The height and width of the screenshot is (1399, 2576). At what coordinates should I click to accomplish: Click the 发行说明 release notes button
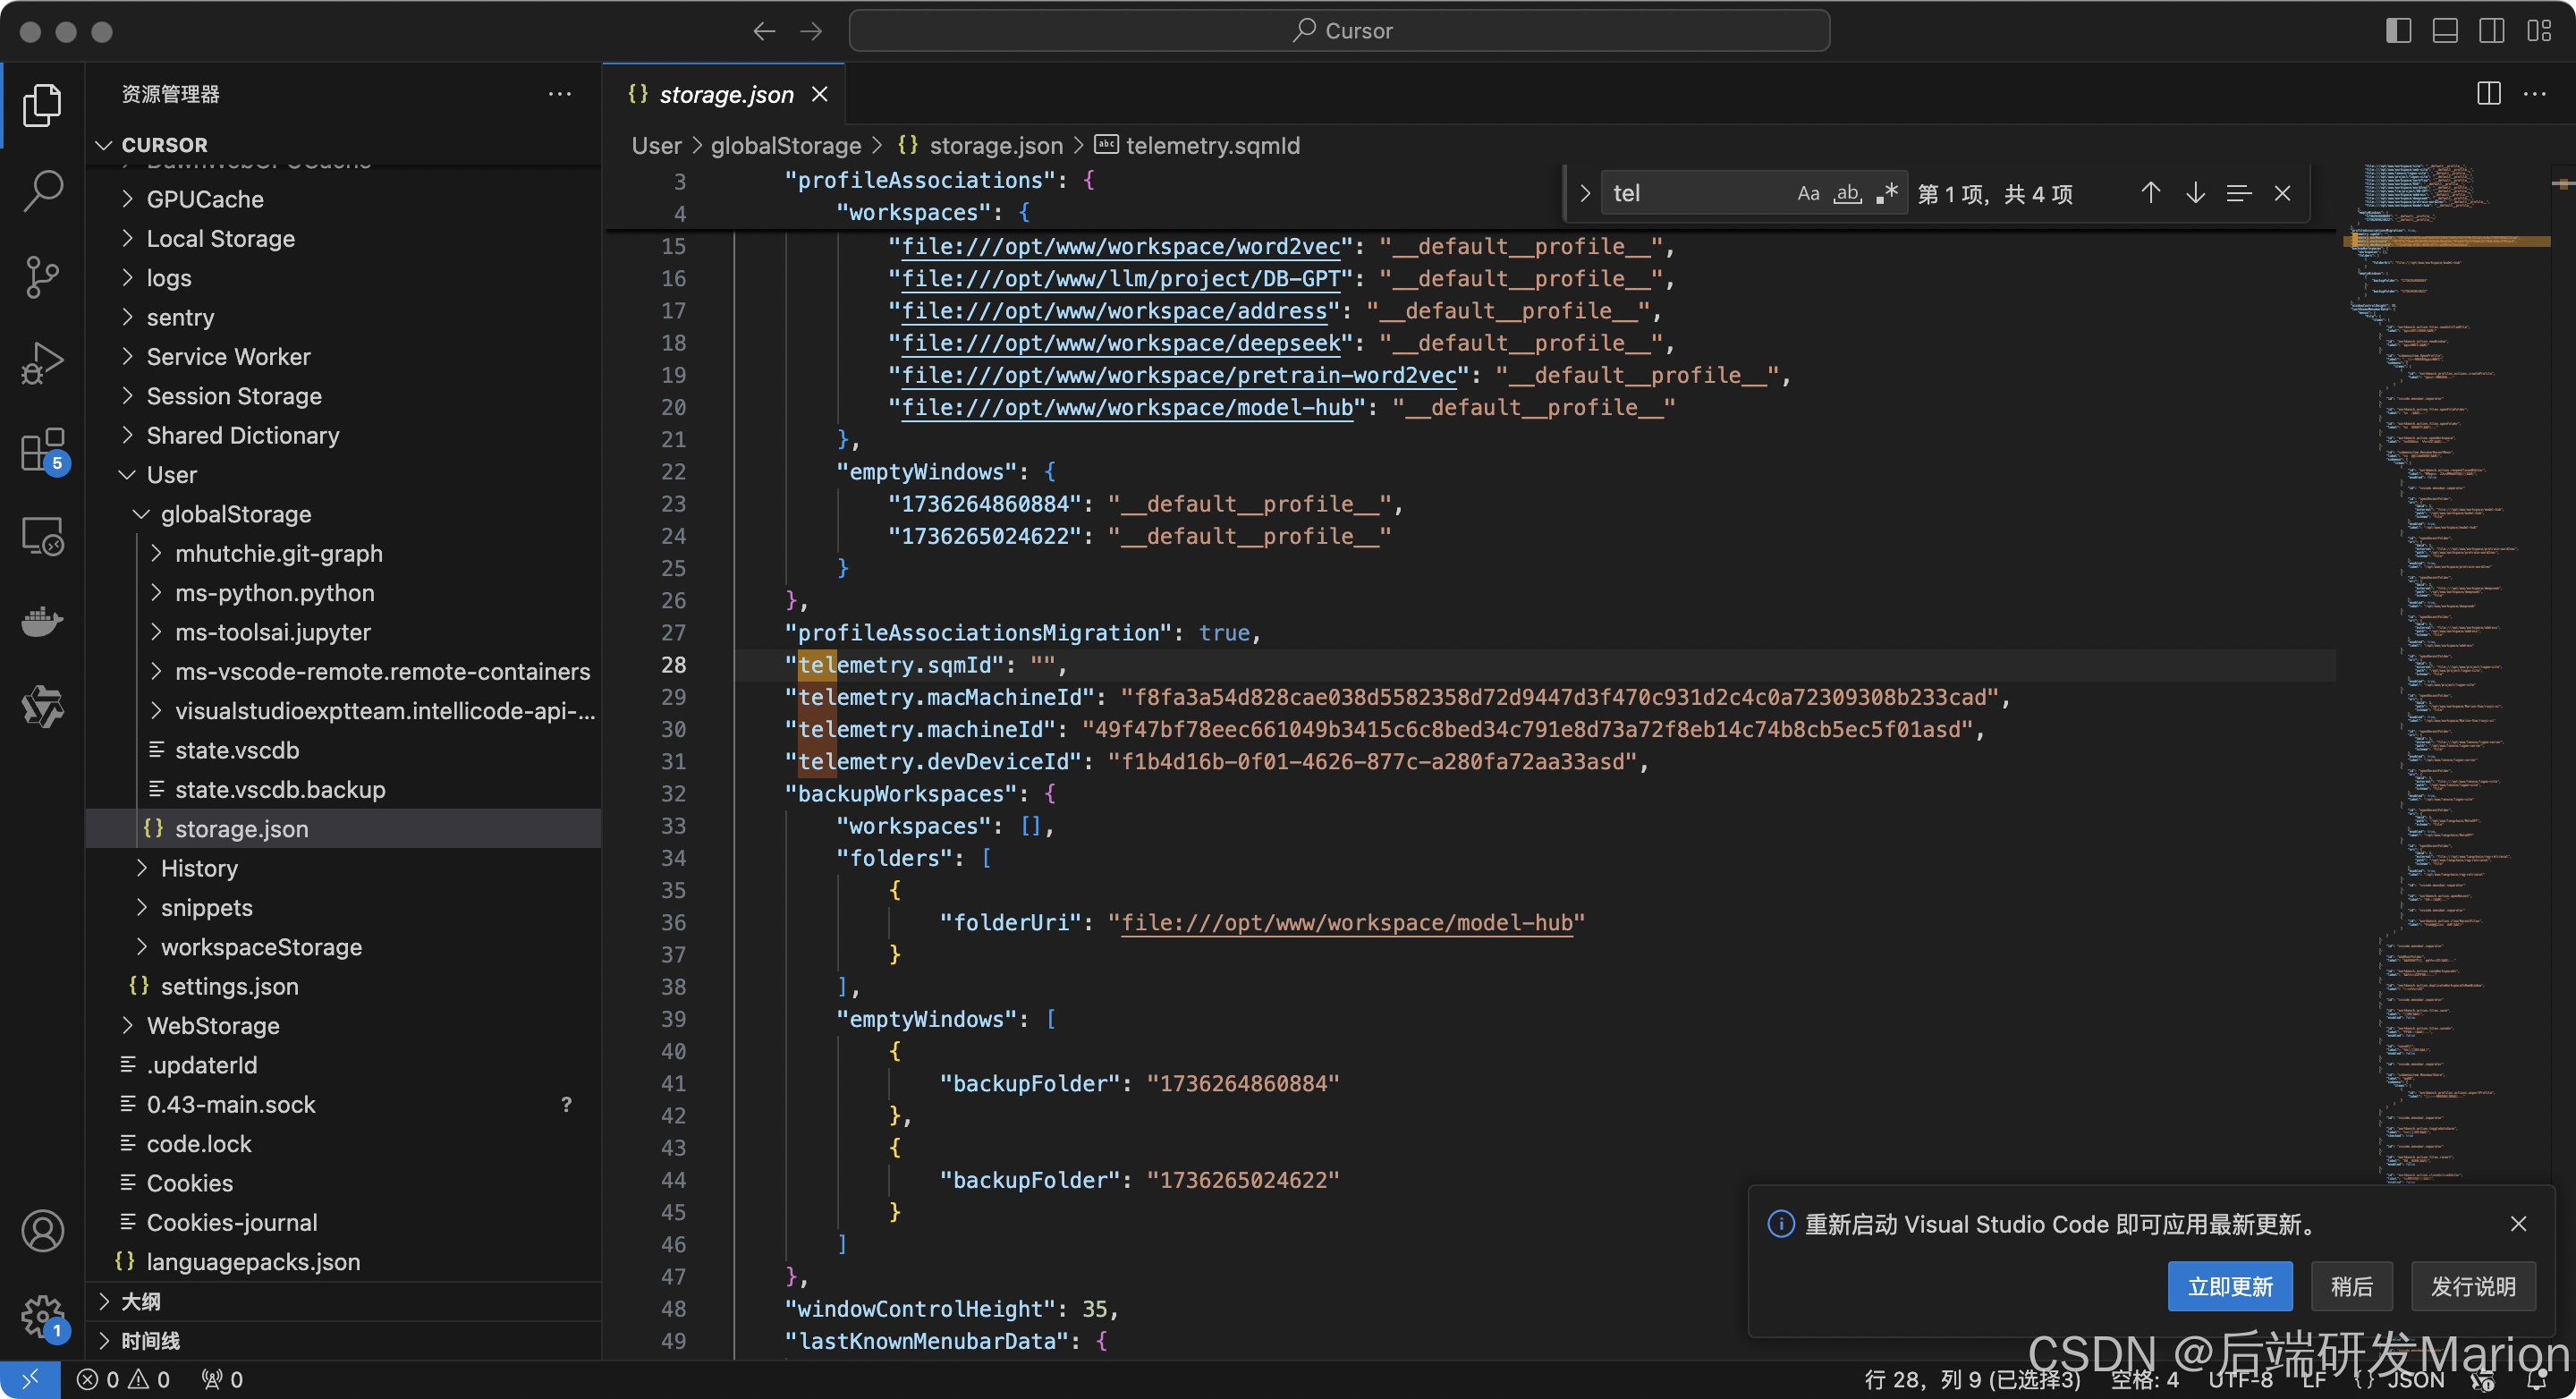pyautogui.click(x=2472, y=1286)
